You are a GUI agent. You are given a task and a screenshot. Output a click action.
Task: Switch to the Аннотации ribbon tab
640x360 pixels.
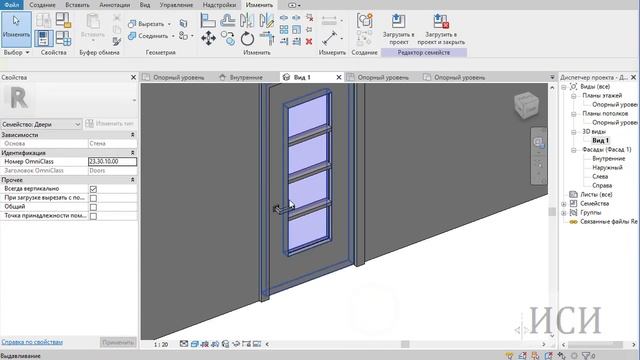(x=115, y=5)
